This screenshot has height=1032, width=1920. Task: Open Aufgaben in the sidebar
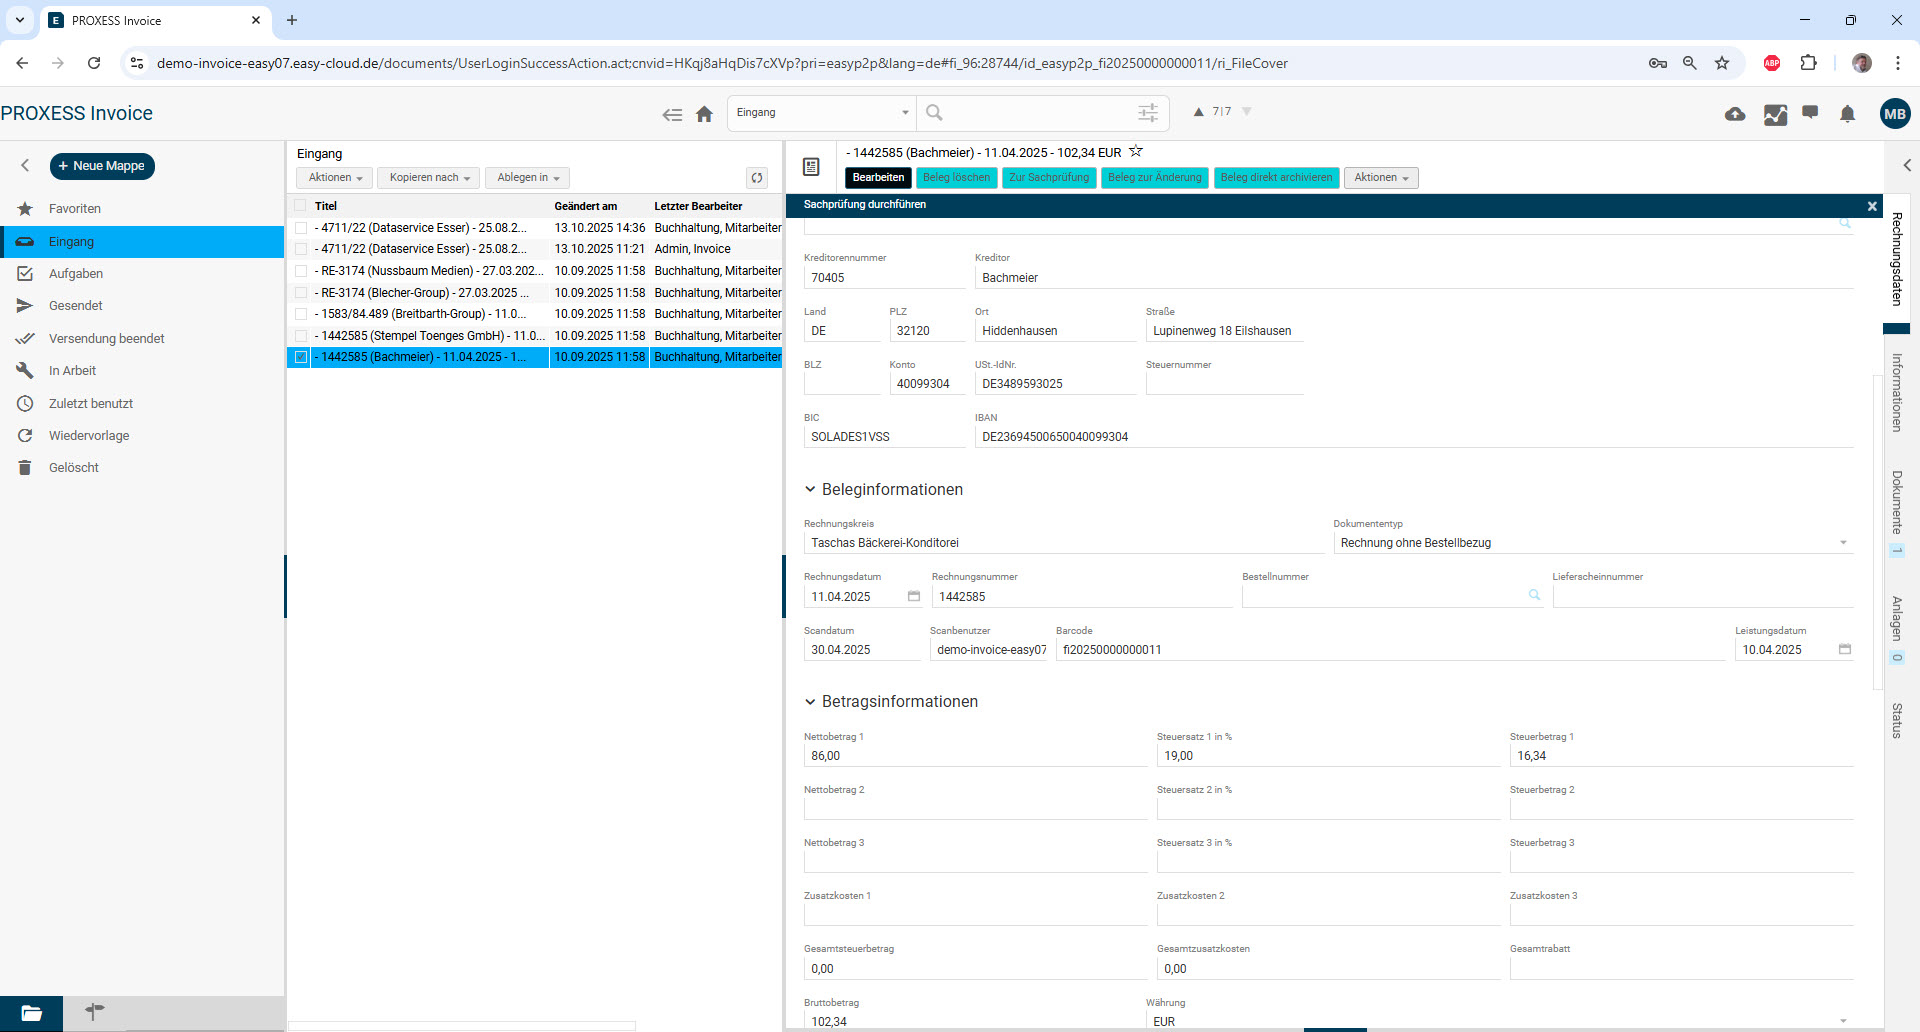(x=76, y=274)
